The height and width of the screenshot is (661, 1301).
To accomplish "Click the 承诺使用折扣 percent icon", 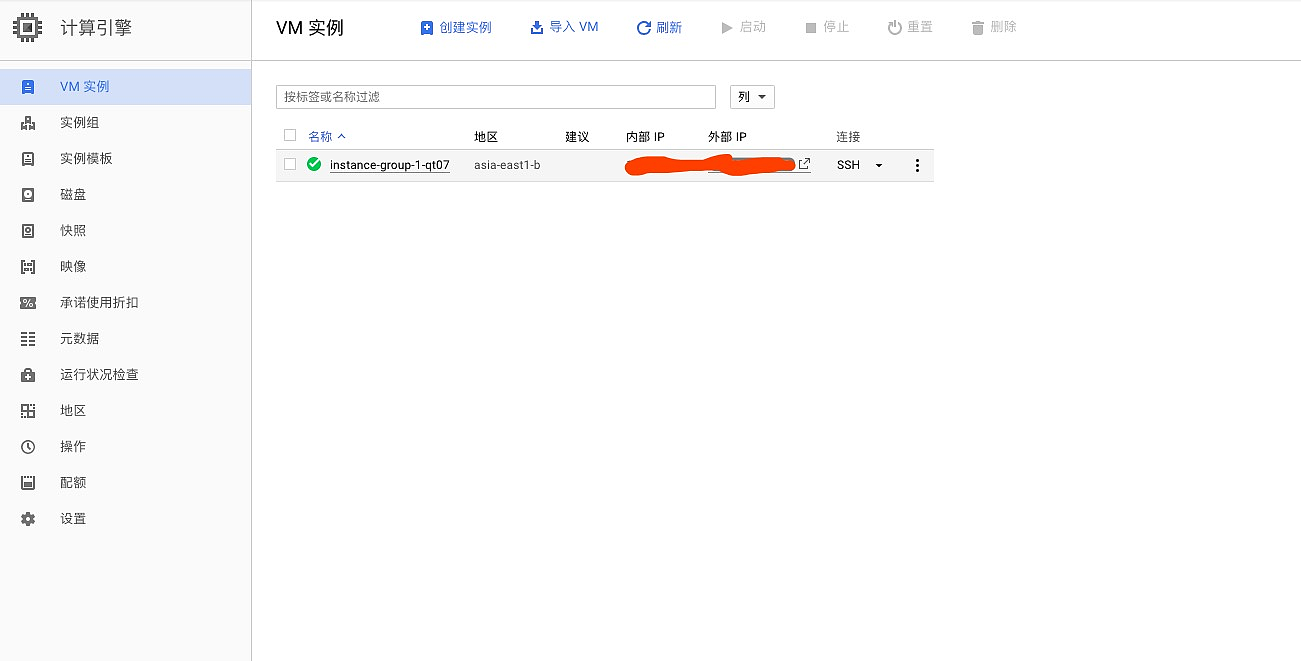I will (x=28, y=303).
